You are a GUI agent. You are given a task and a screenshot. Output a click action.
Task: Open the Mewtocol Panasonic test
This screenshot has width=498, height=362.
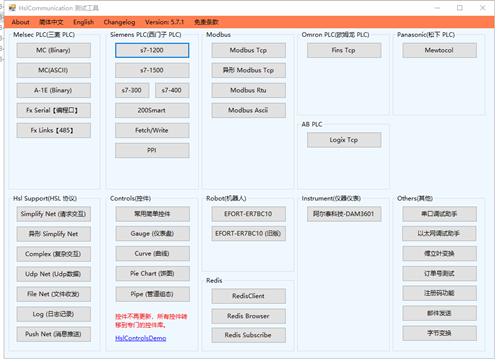click(439, 50)
